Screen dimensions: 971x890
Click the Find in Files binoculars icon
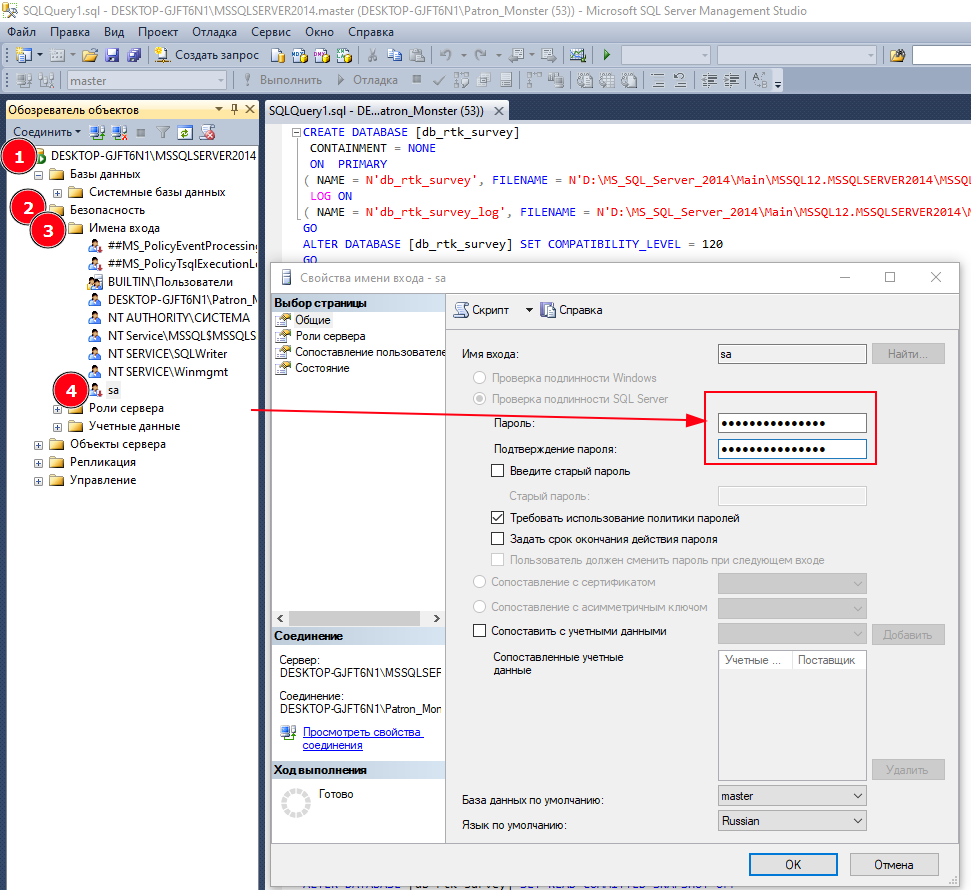[897, 55]
